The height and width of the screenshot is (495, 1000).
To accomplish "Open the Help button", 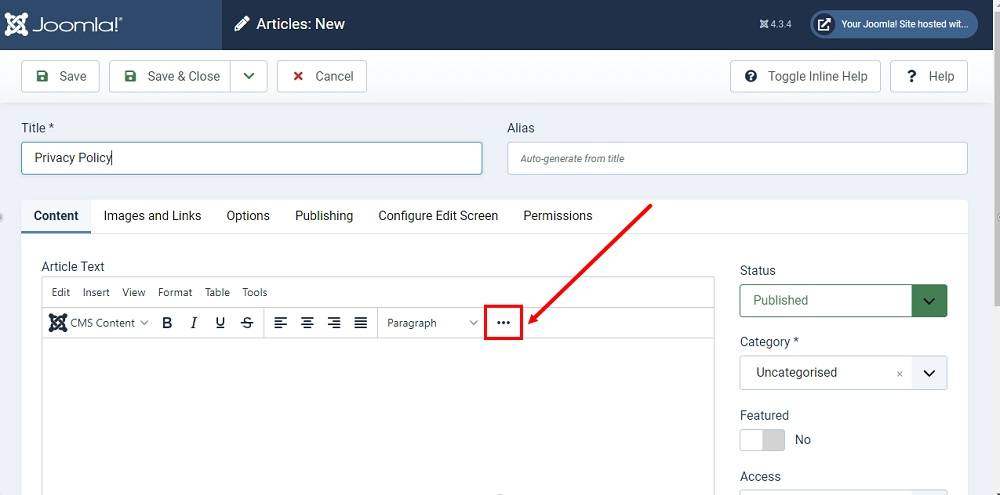I will (929, 76).
